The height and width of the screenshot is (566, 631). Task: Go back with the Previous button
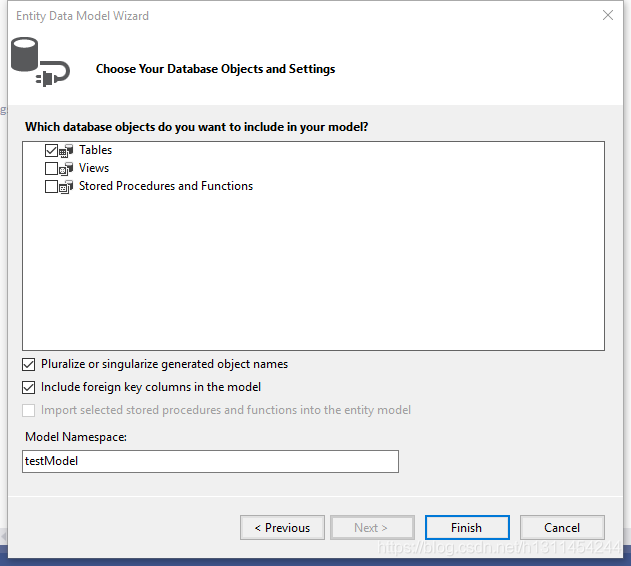coord(283,527)
